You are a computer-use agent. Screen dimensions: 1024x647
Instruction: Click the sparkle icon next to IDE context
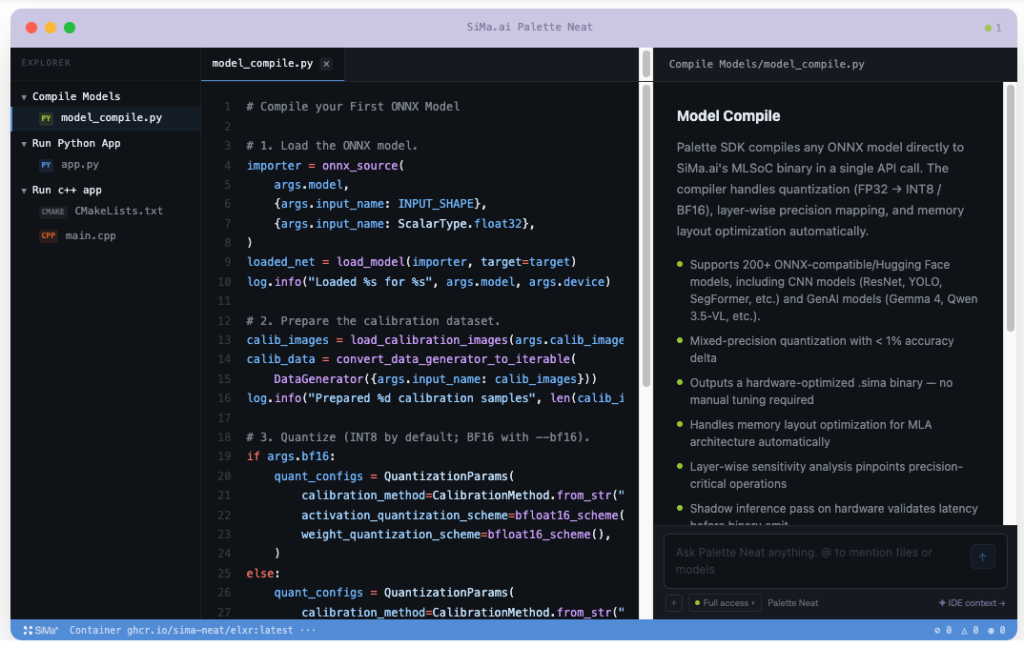click(x=942, y=603)
